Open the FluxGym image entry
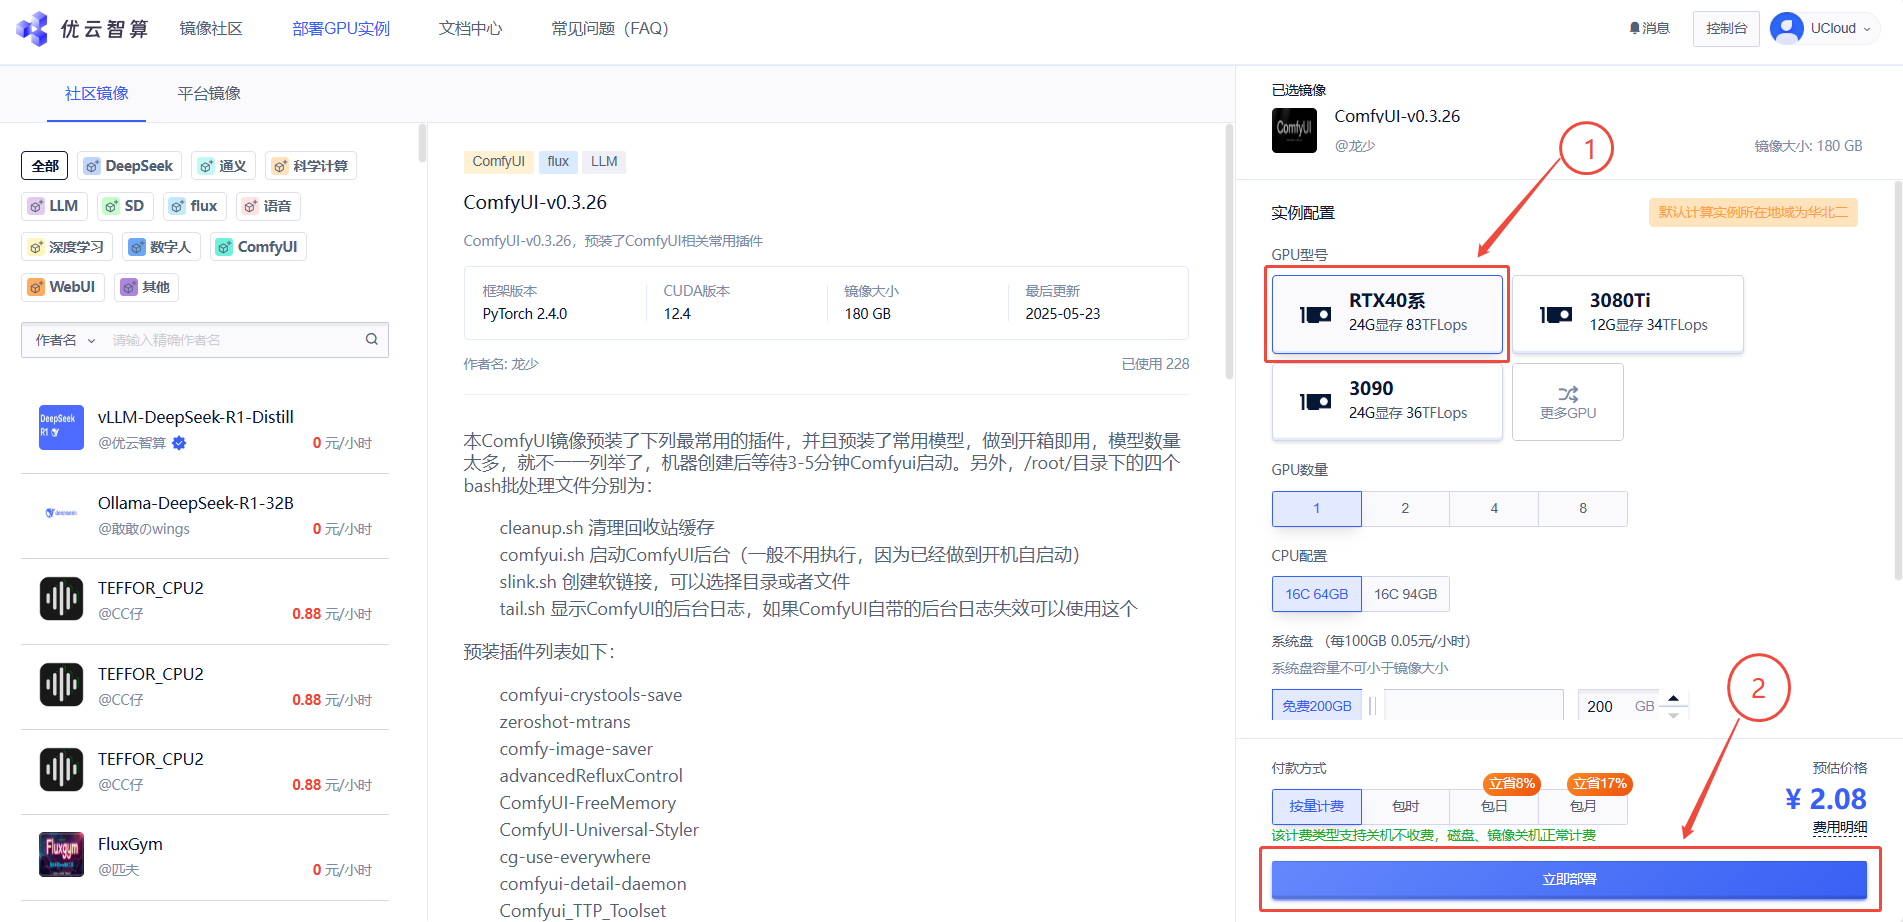This screenshot has width=1903, height=922. [x=205, y=856]
